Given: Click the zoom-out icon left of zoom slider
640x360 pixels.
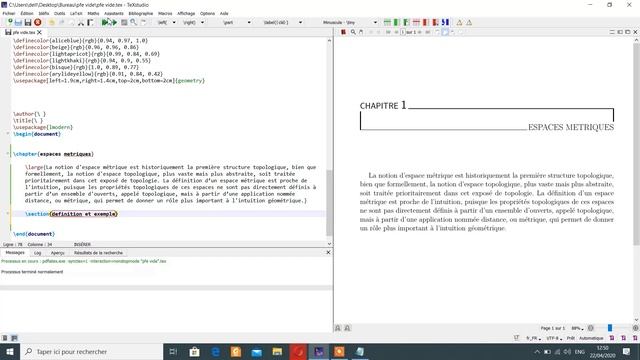Looking at the screenshot, I should point(590,328).
